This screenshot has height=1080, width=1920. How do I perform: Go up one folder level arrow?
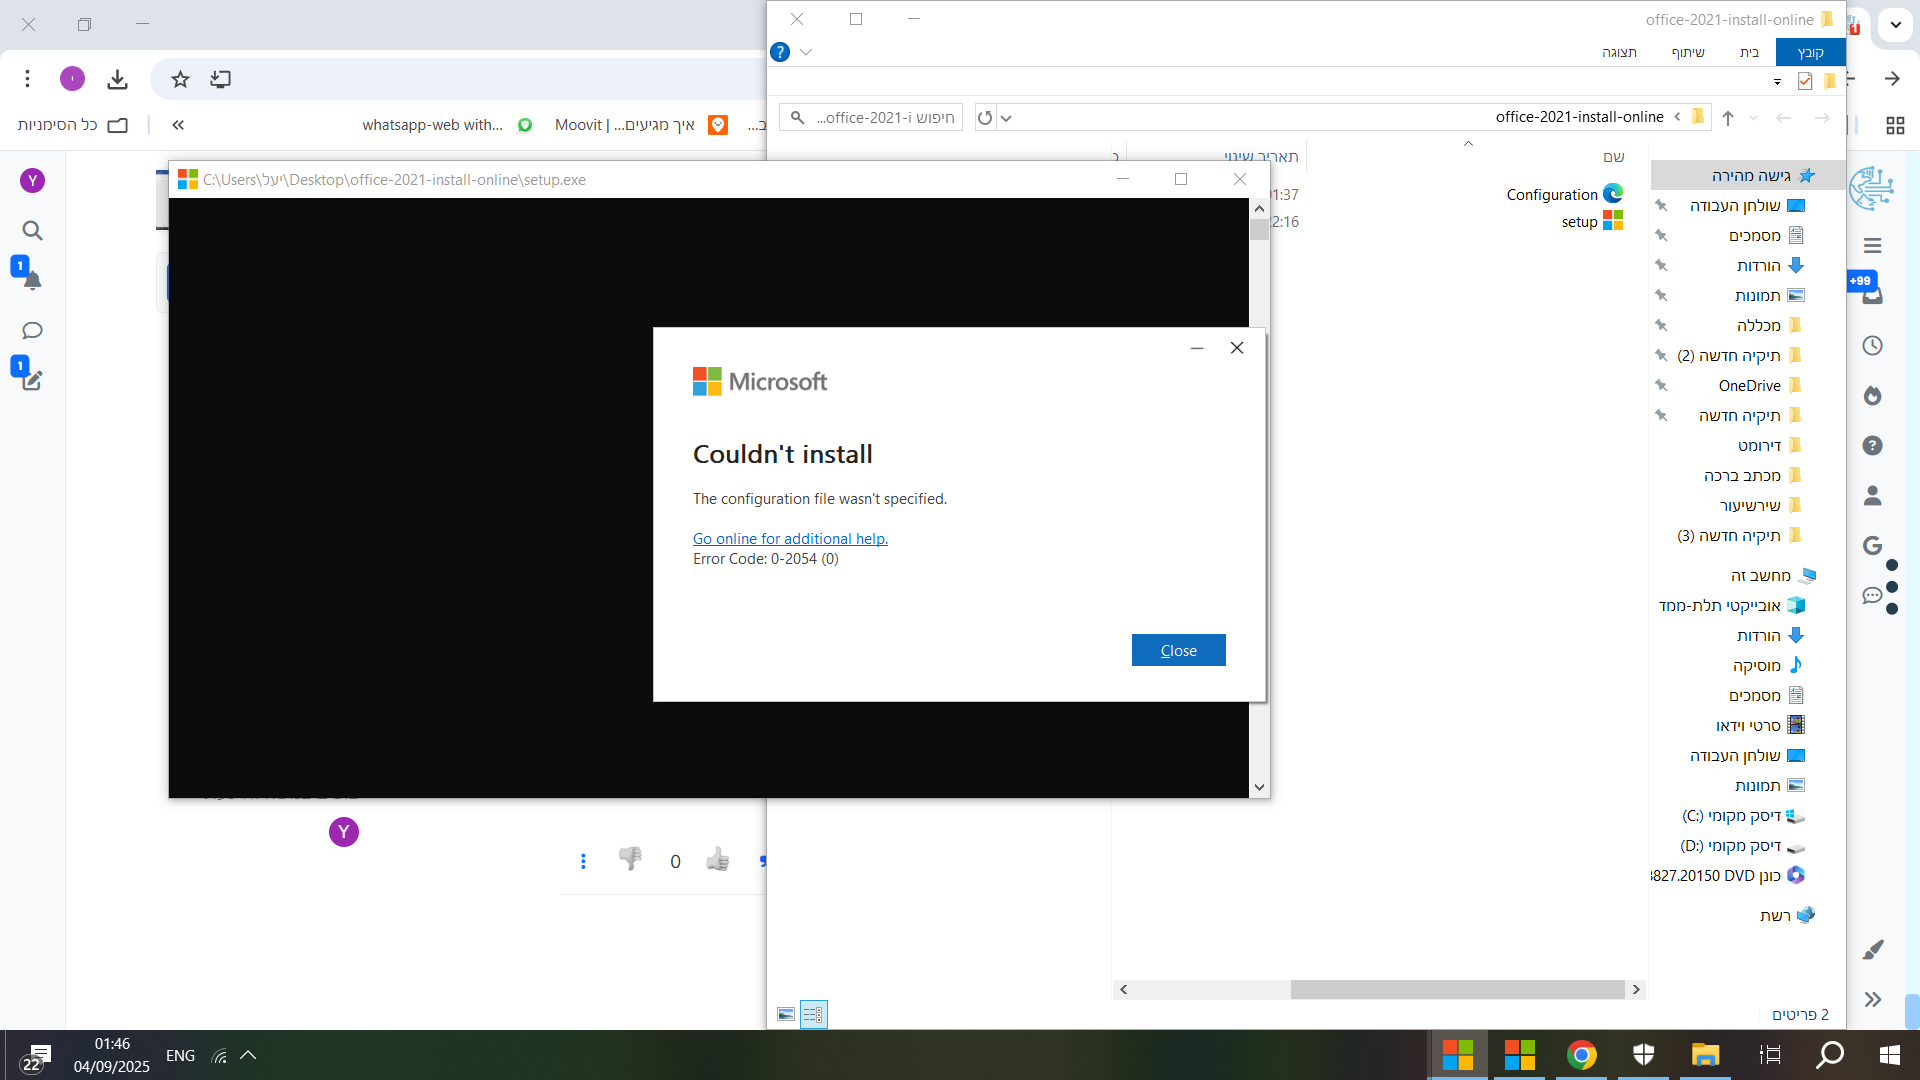point(1728,118)
